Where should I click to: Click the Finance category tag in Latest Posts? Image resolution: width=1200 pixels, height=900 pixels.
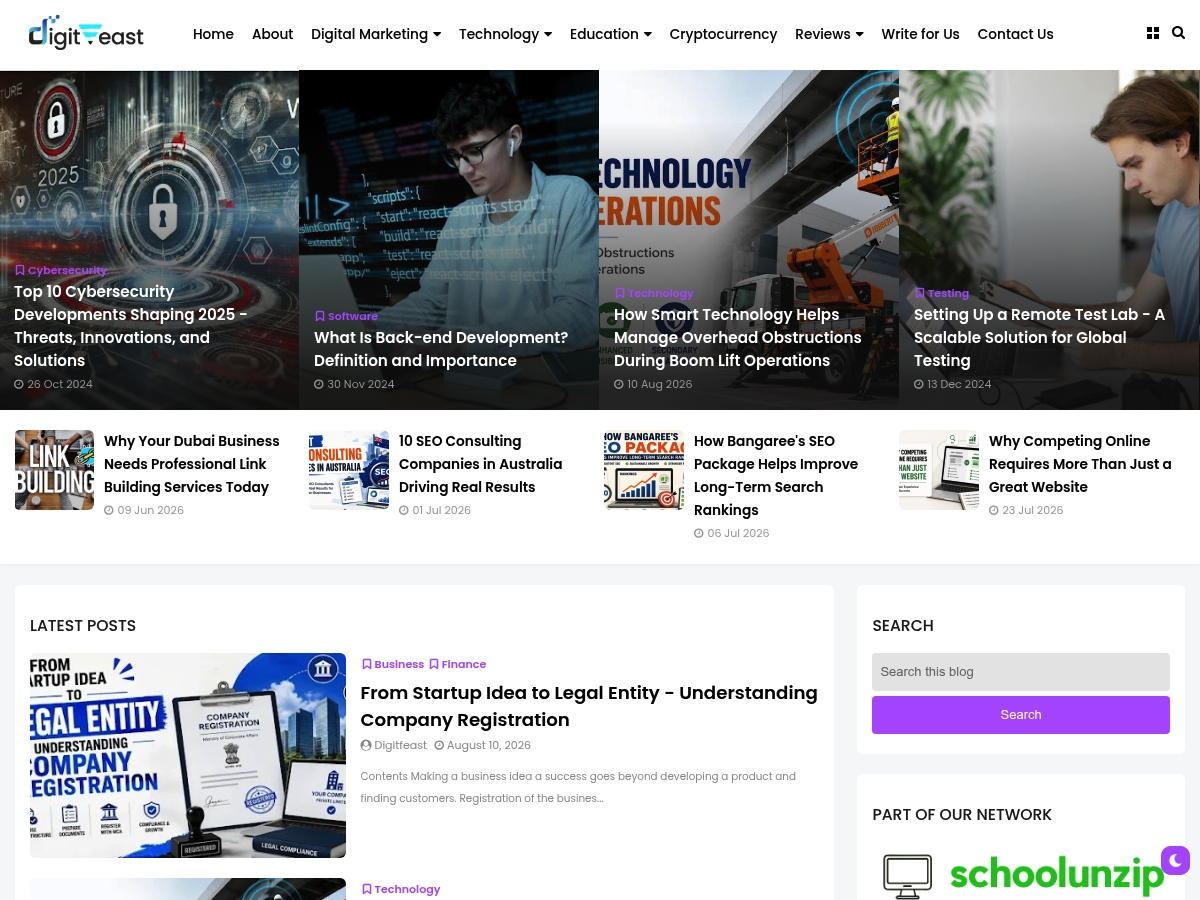(x=458, y=664)
